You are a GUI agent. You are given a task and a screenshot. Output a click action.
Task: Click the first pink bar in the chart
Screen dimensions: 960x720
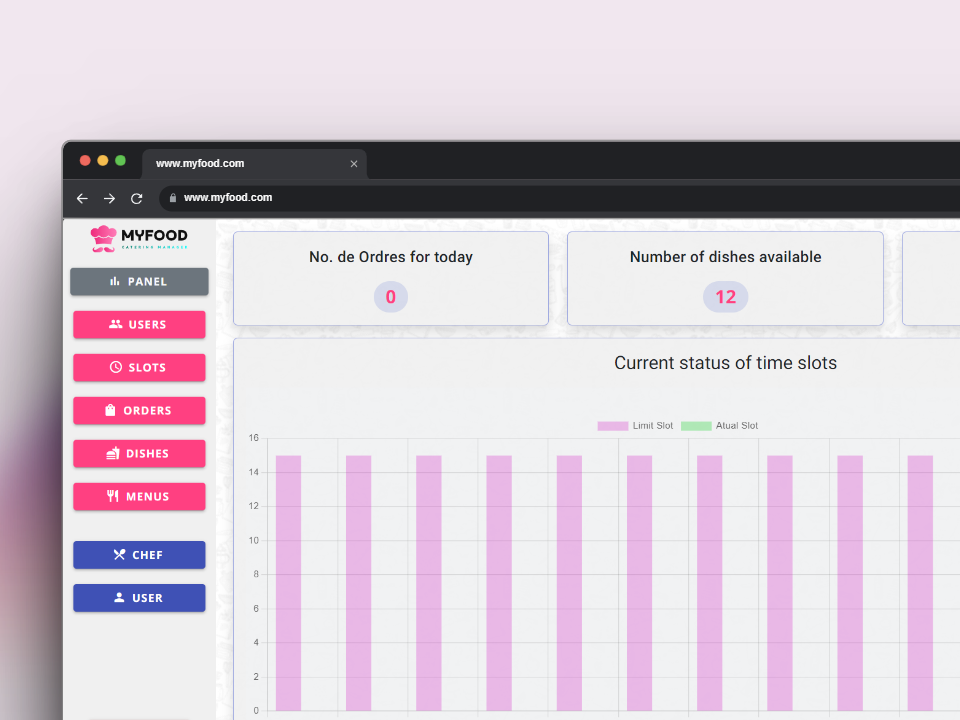(288, 583)
